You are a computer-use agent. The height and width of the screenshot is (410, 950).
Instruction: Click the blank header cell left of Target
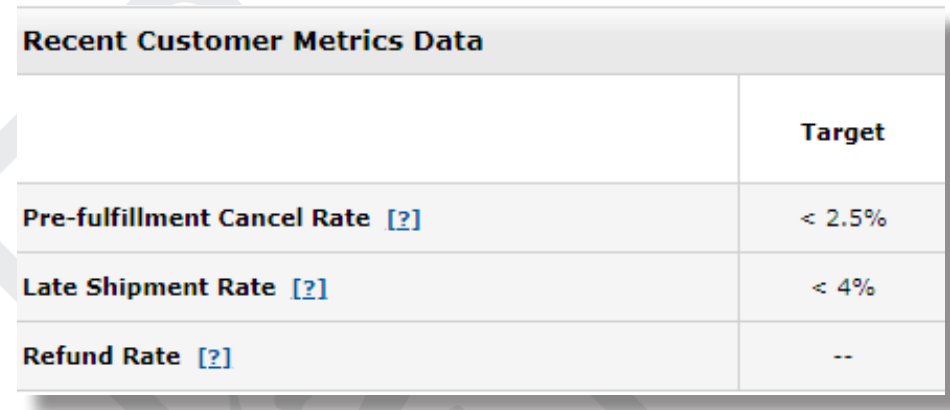click(x=377, y=129)
